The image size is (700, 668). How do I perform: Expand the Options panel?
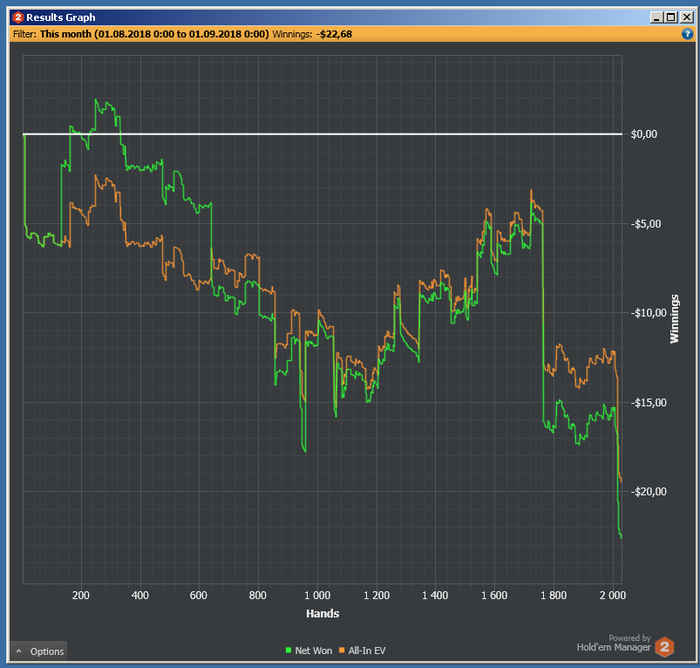pyautogui.click(x=38, y=651)
